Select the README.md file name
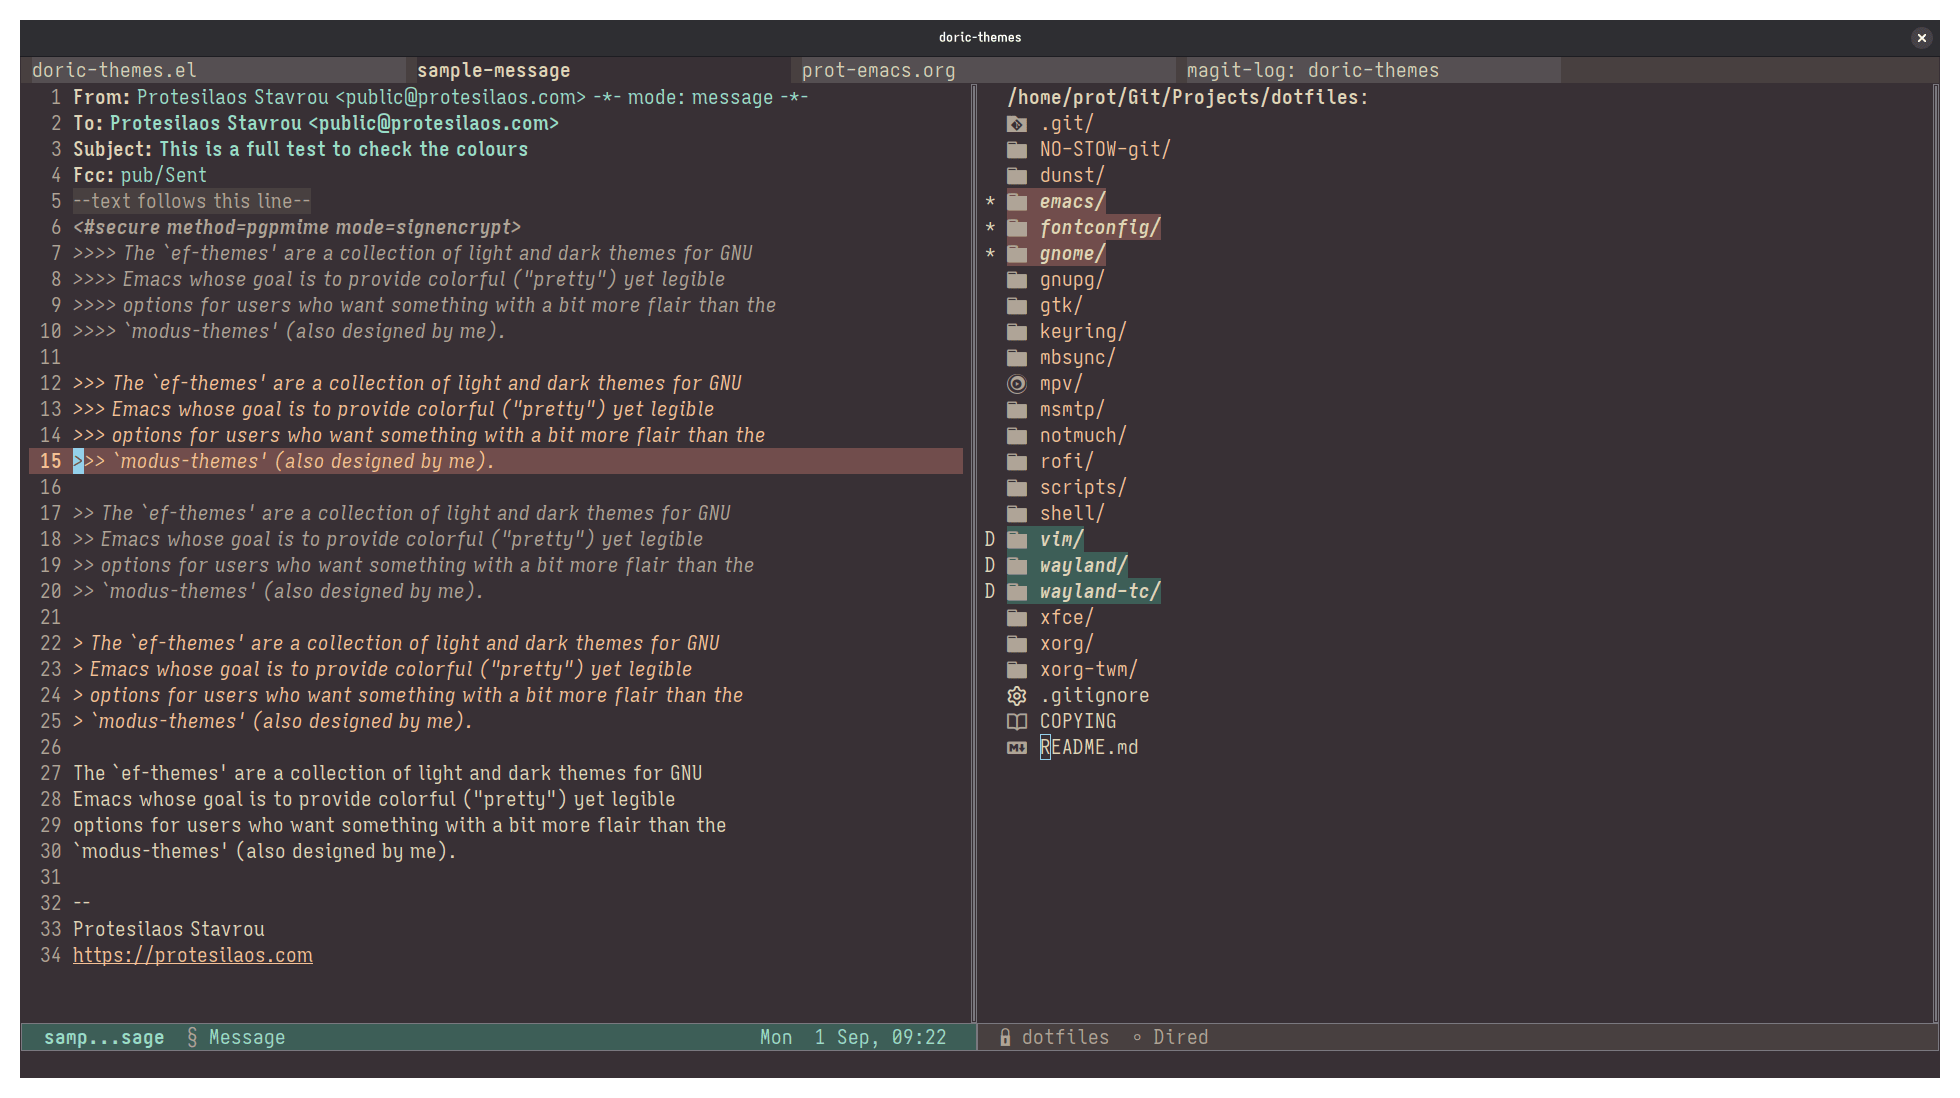The height and width of the screenshot is (1098, 1960). 1089,748
